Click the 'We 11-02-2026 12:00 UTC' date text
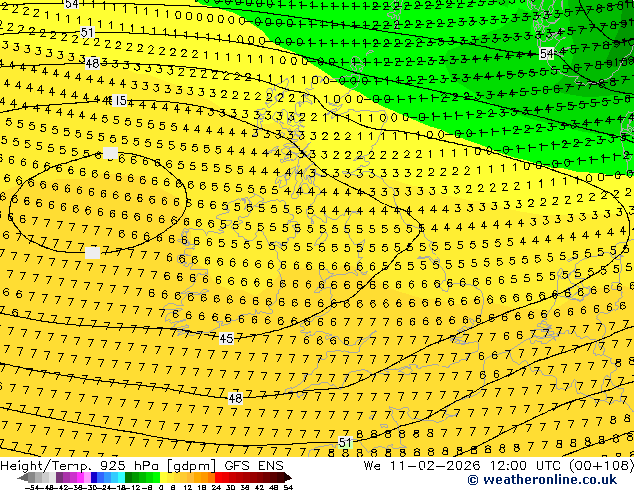 464,465
